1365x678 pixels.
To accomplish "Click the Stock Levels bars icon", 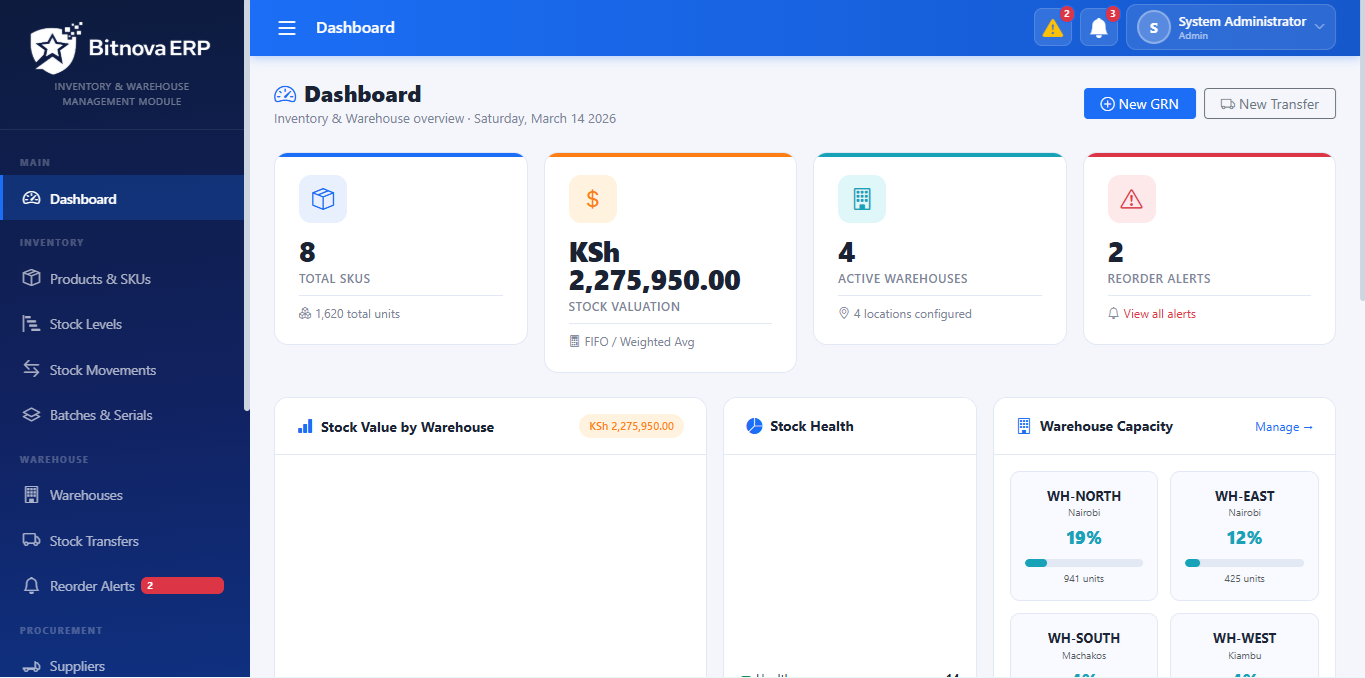I will click(x=31, y=324).
